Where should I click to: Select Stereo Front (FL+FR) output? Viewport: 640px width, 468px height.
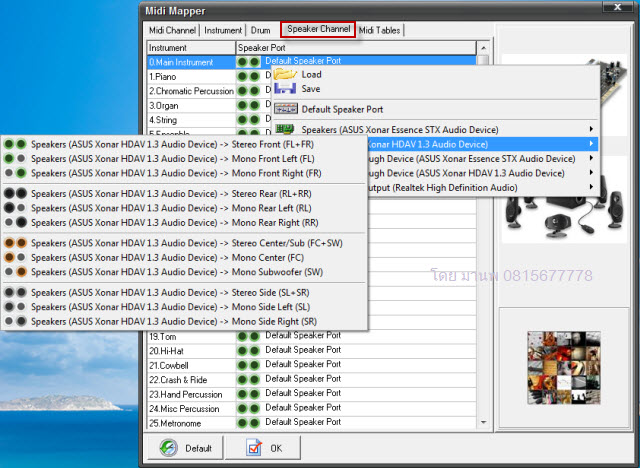tap(184, 144)
